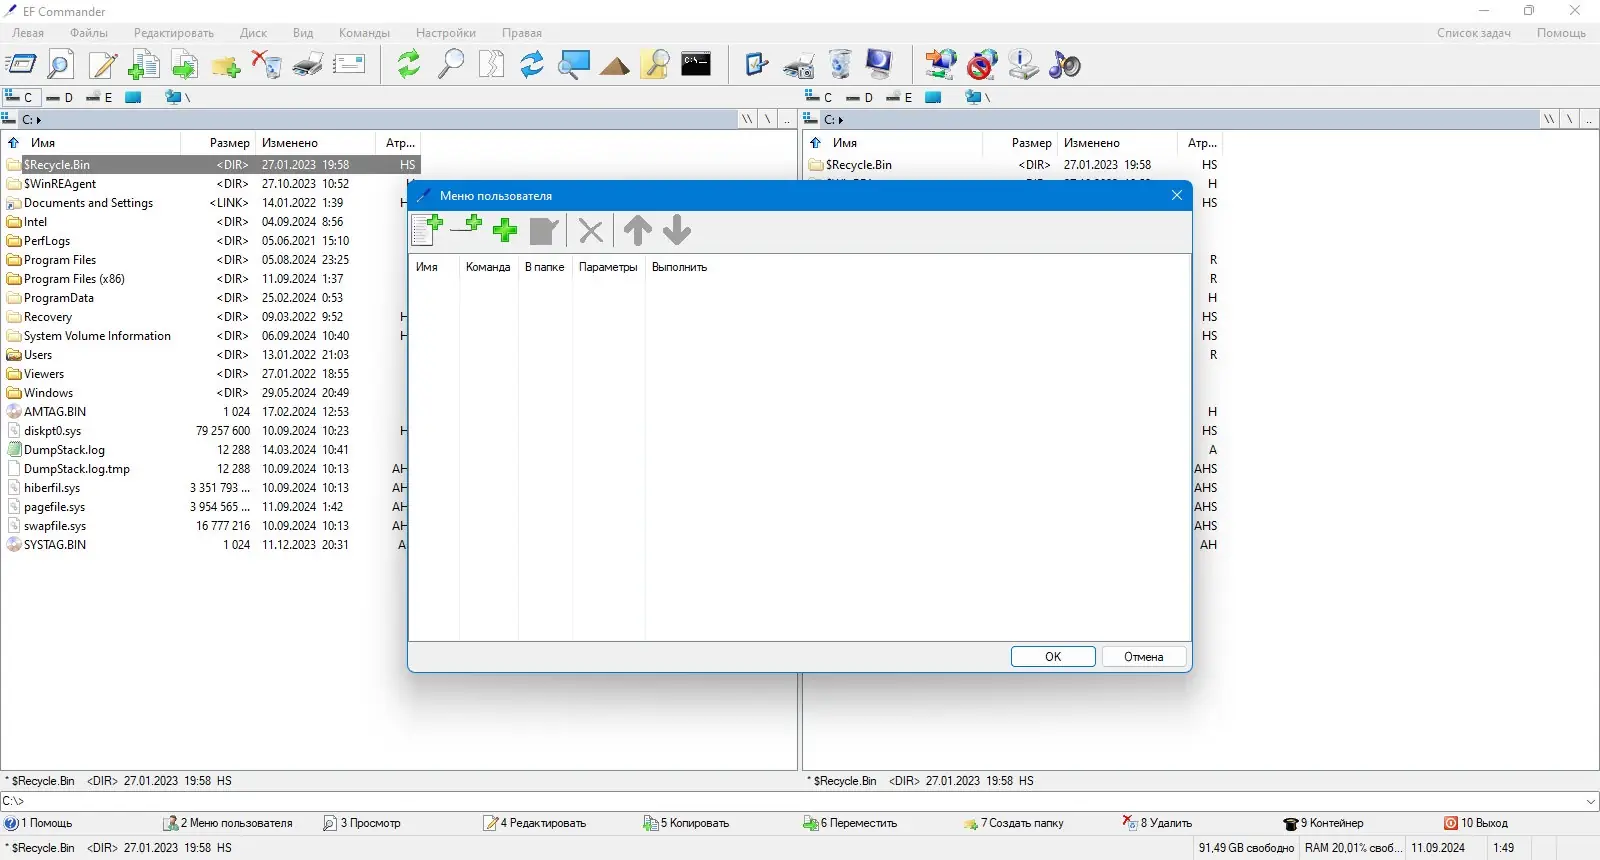The width and height of the screenshot is (1600, 860).
Task: Close the Меню пользователя dialog
Action: click(1177, 195)
